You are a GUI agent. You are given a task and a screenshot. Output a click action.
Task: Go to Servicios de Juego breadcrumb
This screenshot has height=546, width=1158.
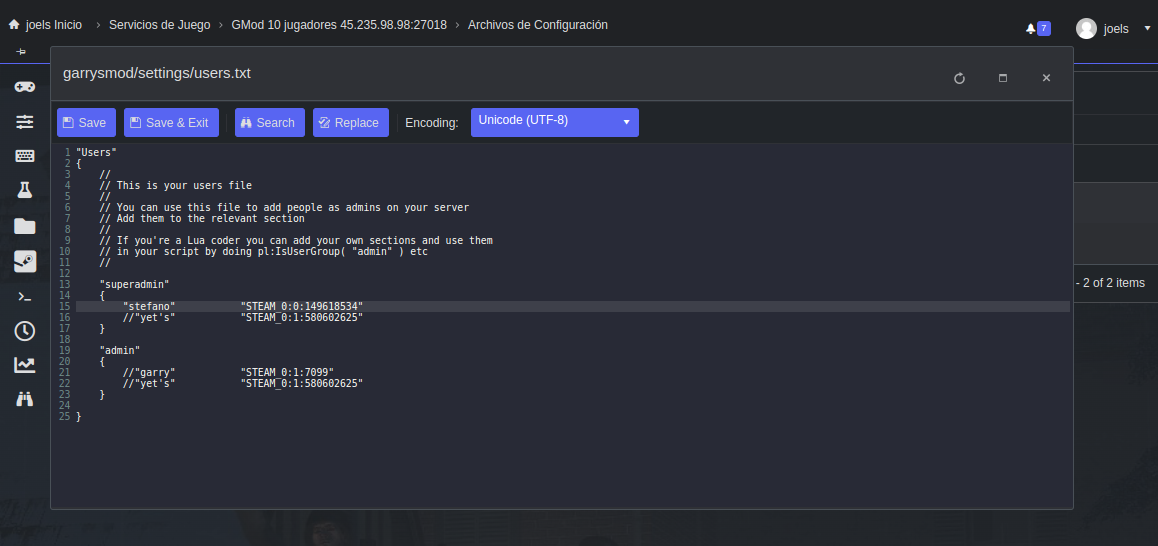pos(159,25)
